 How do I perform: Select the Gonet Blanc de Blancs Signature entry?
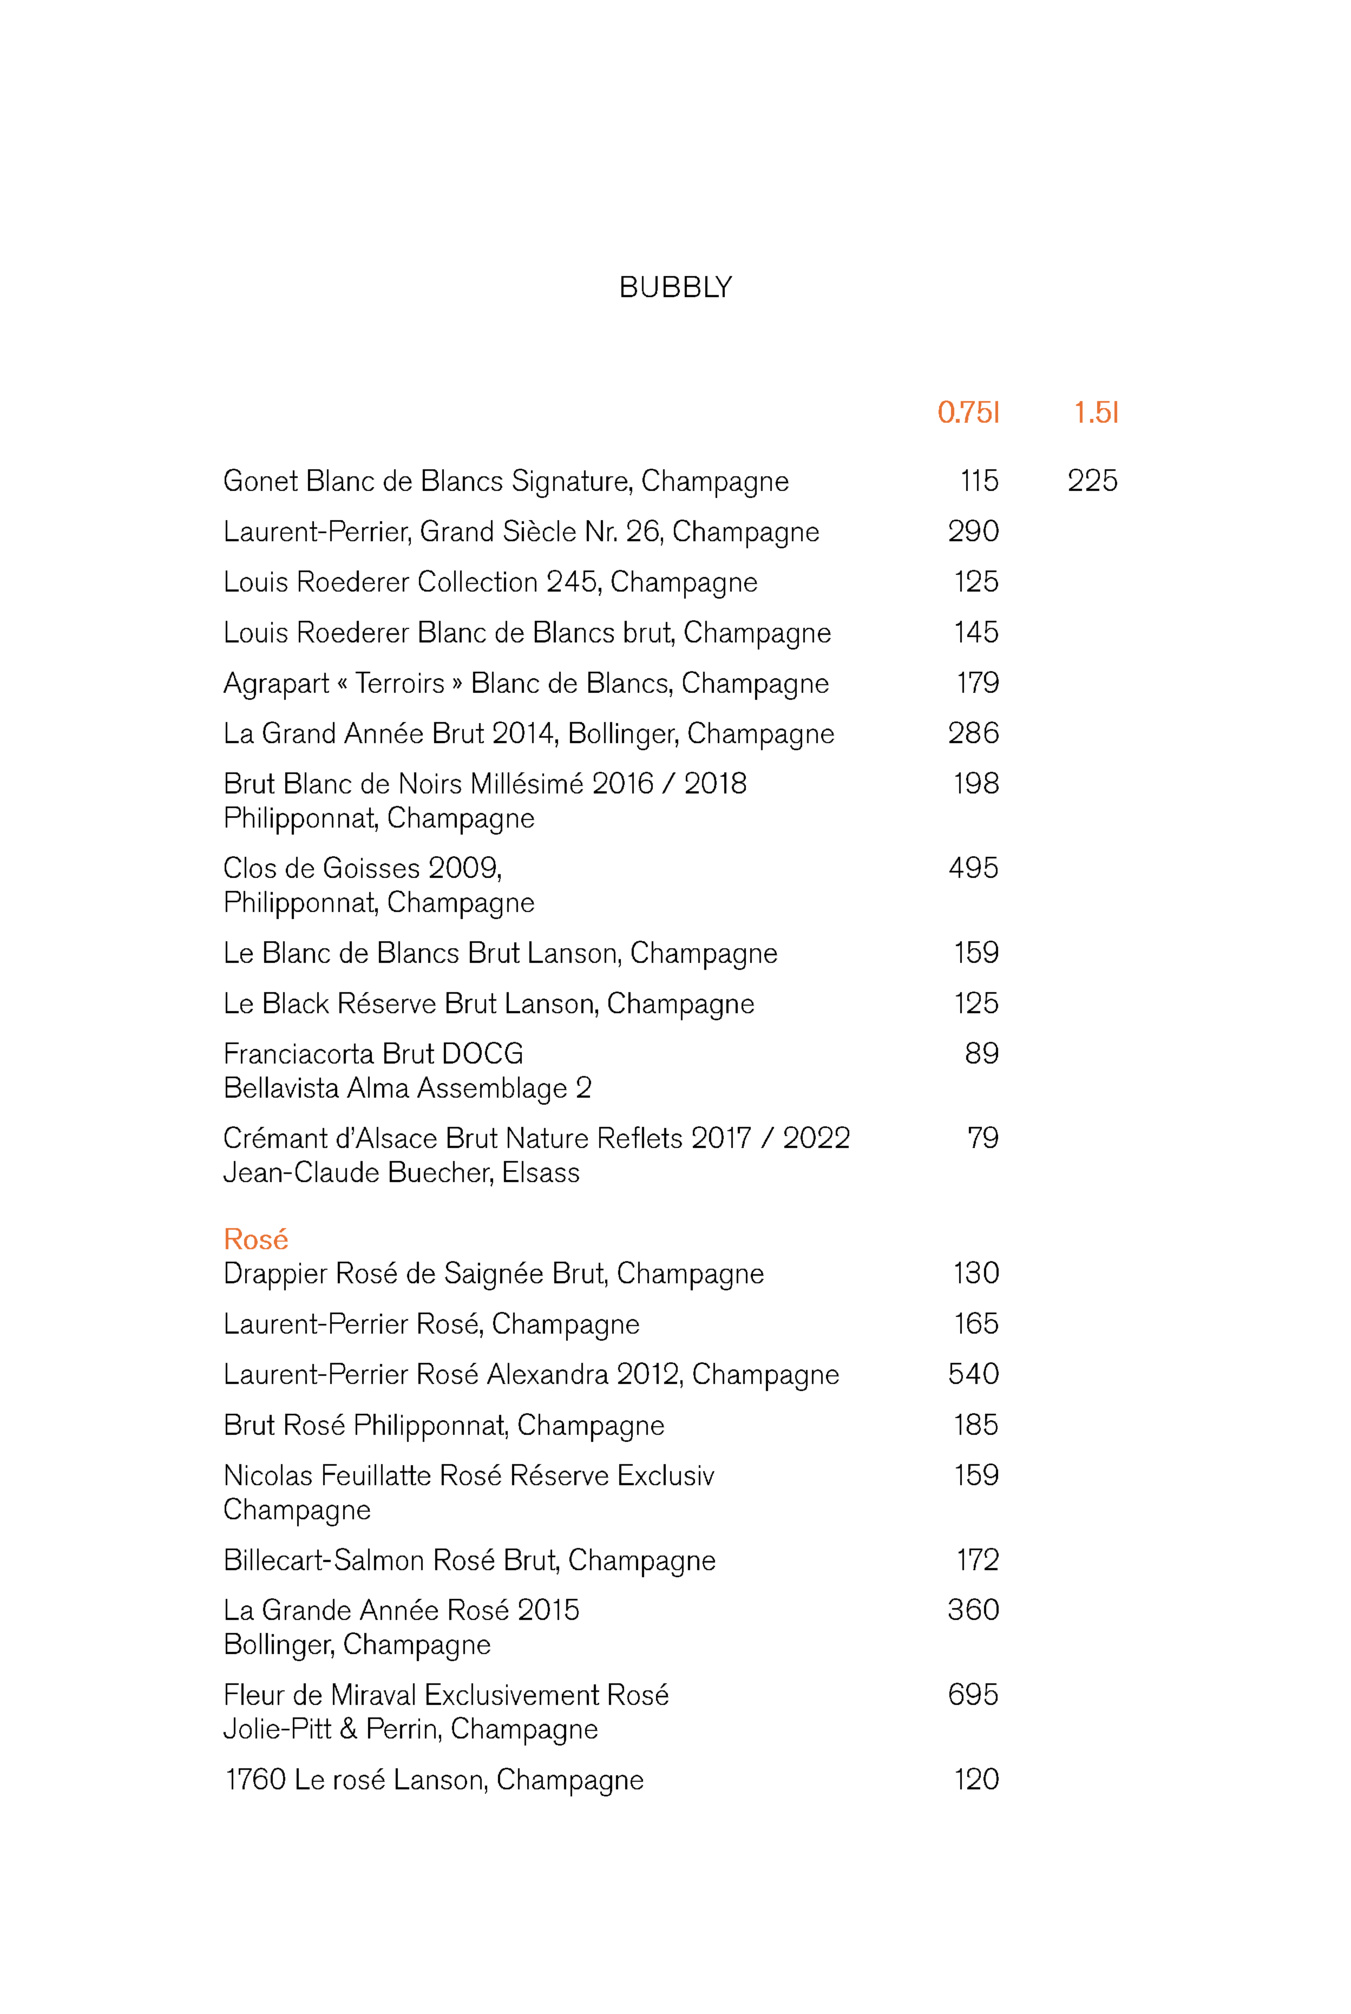pyautogui.click(x=505, y=481)
